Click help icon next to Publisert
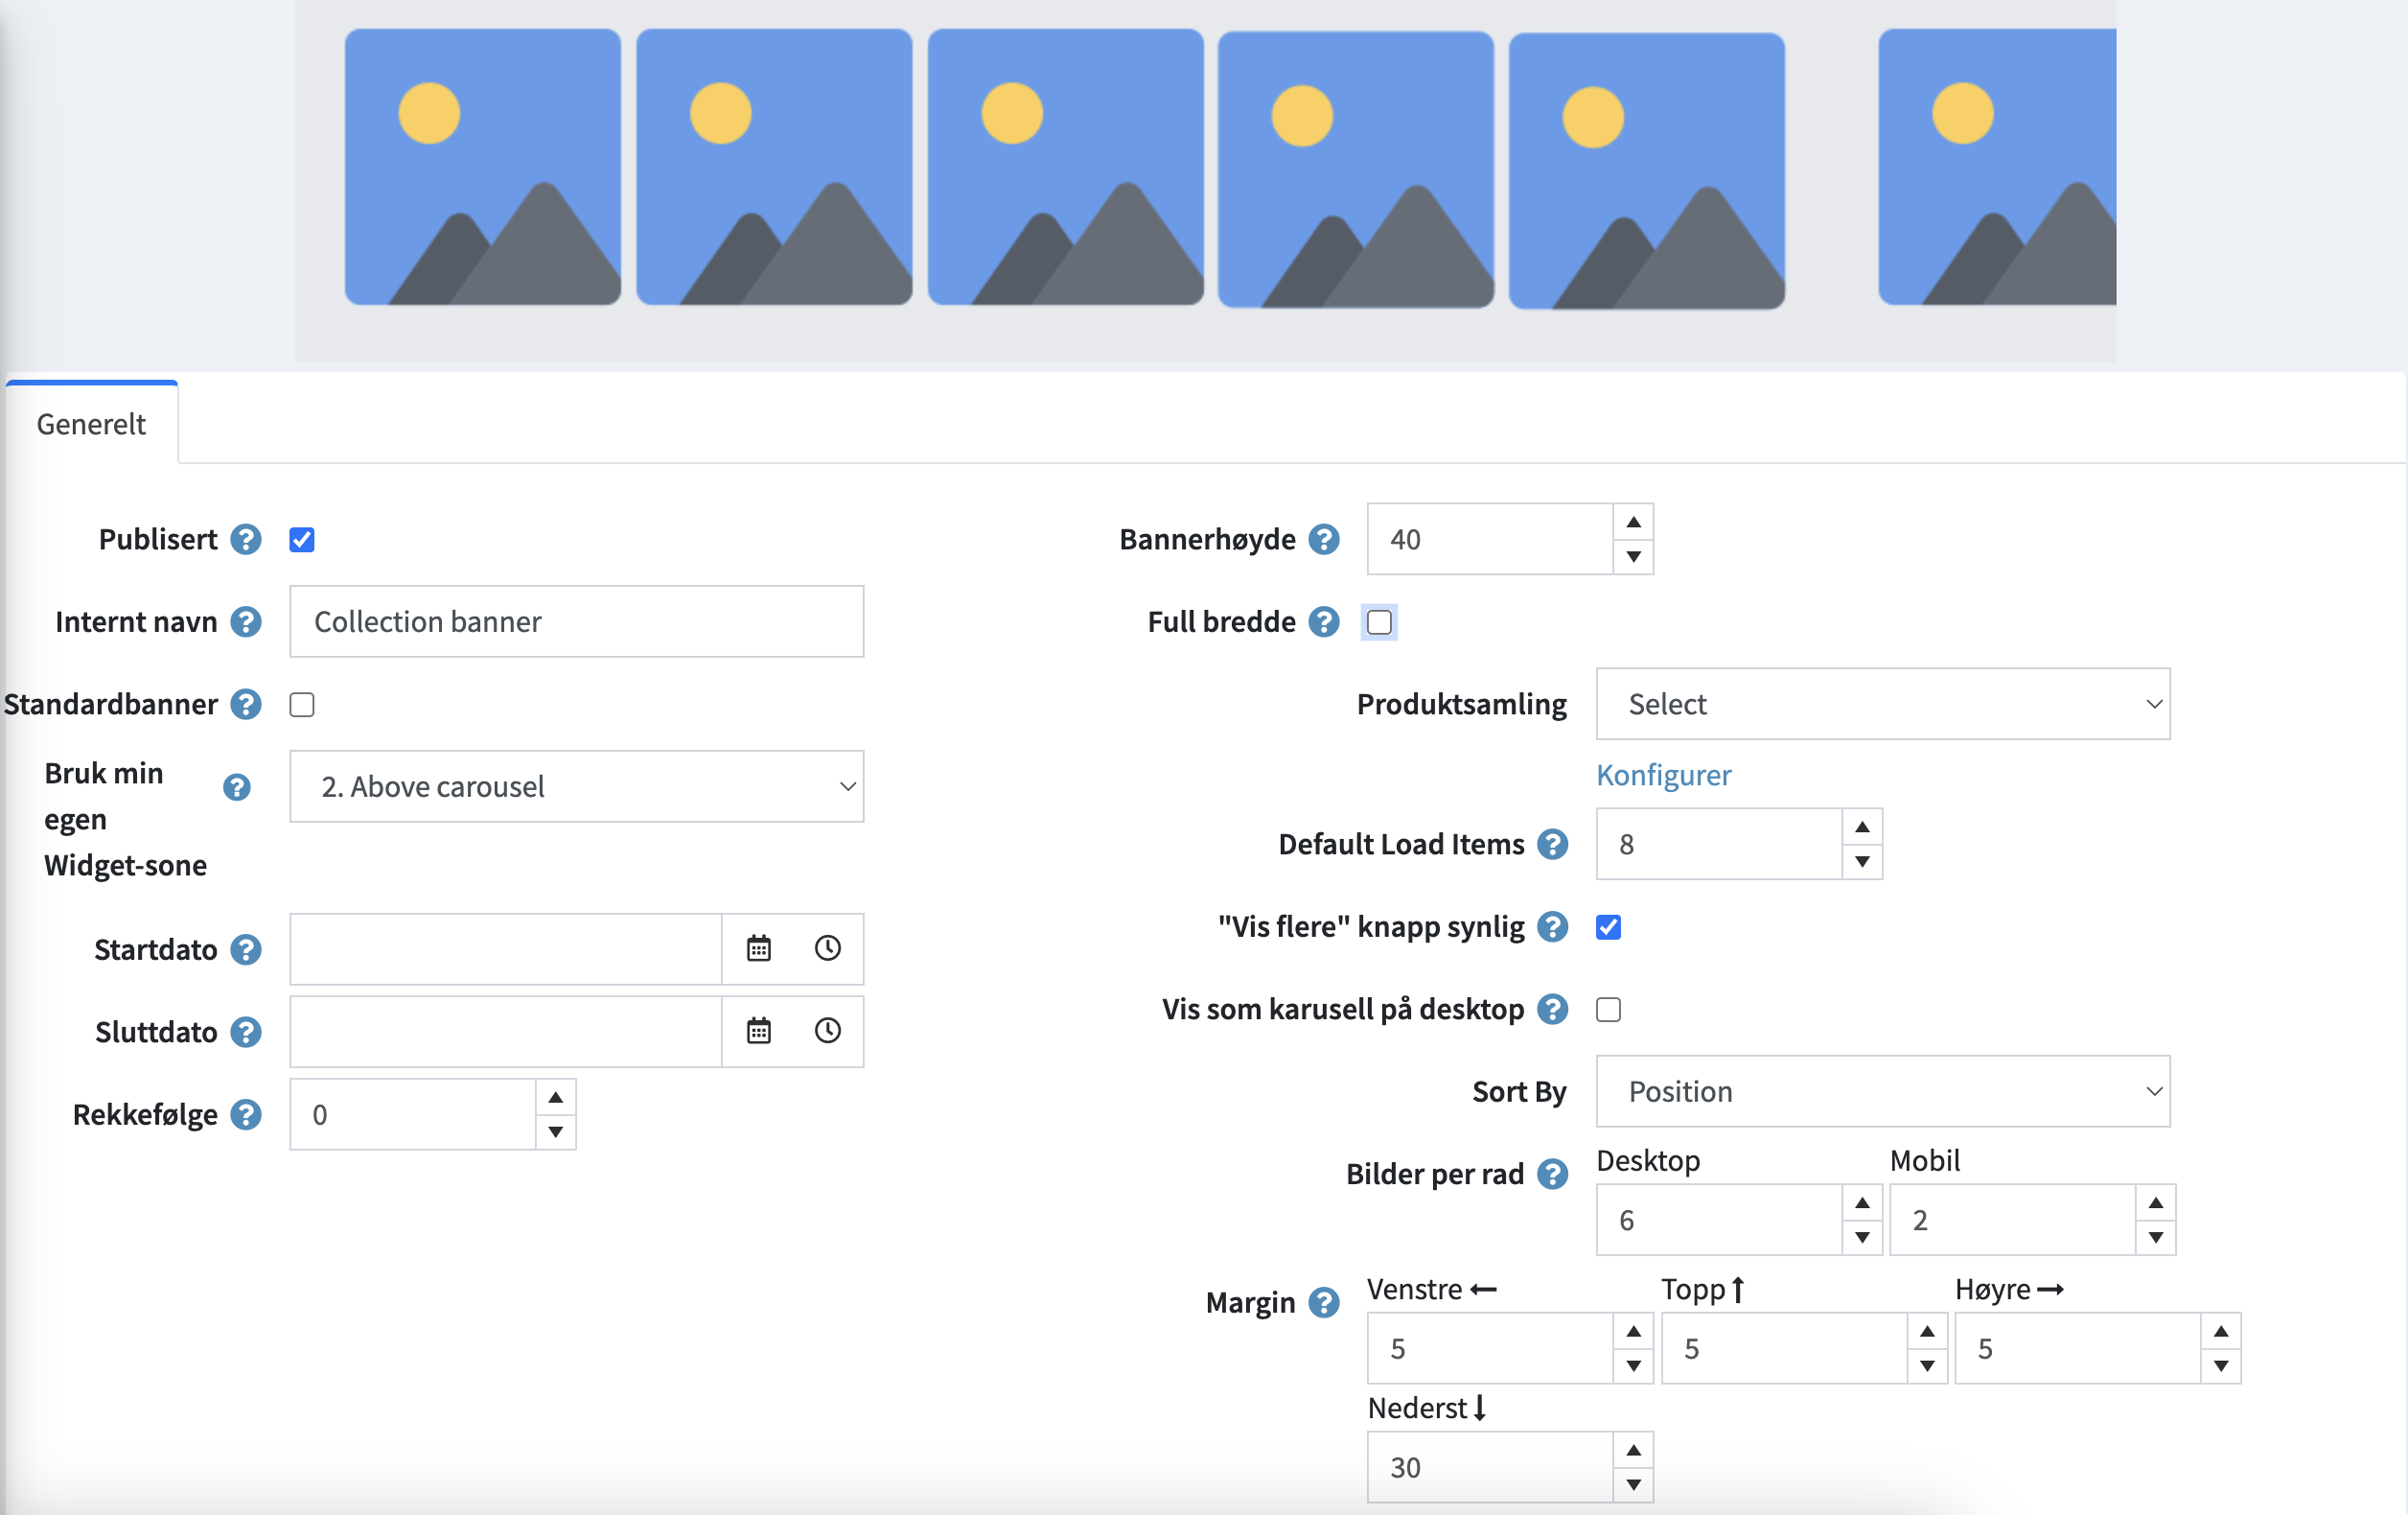 click(245, 539)
